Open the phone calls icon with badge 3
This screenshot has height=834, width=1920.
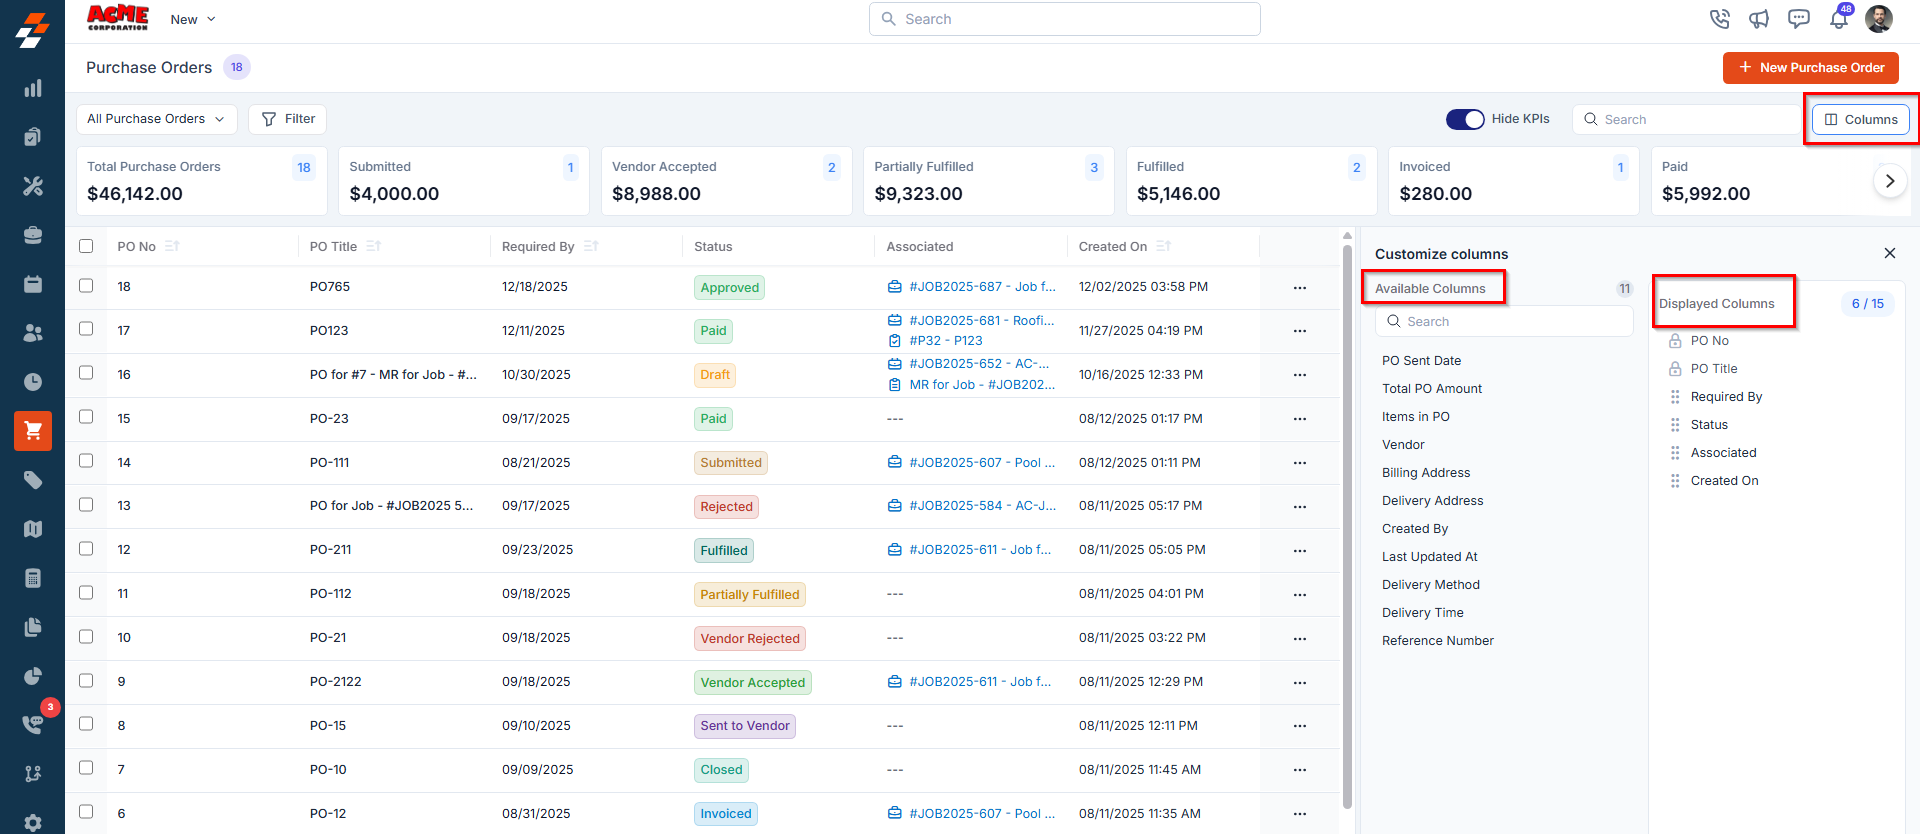(33, 724)
